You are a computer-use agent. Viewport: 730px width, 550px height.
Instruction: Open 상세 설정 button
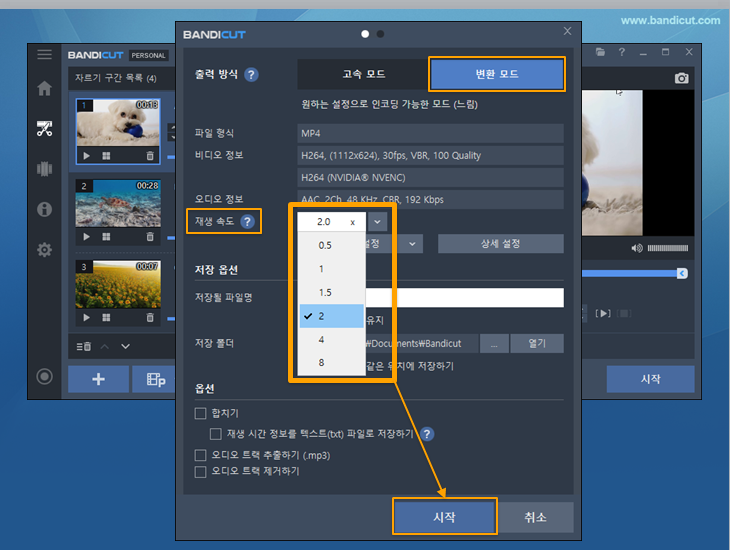(x=500, y=244)
